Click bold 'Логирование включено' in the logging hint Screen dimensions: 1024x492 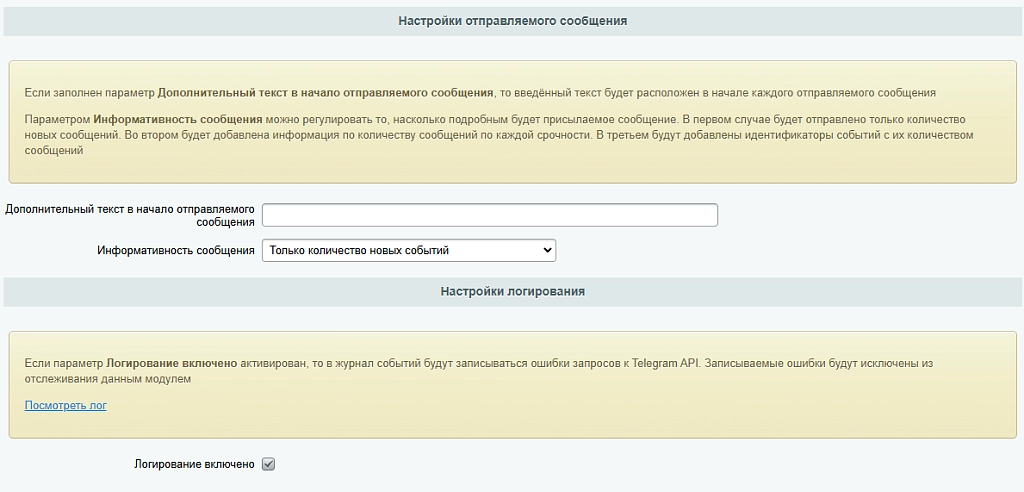(x=172, y=363)
